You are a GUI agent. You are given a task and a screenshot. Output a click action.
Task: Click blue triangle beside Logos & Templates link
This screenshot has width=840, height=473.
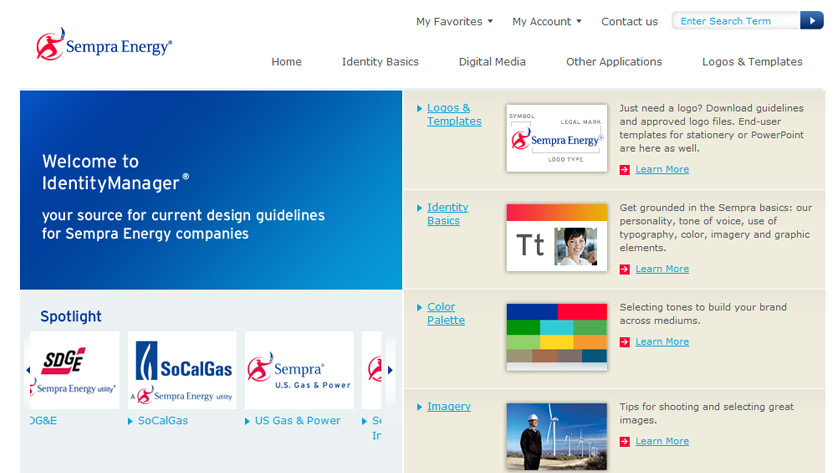point(419,109)
